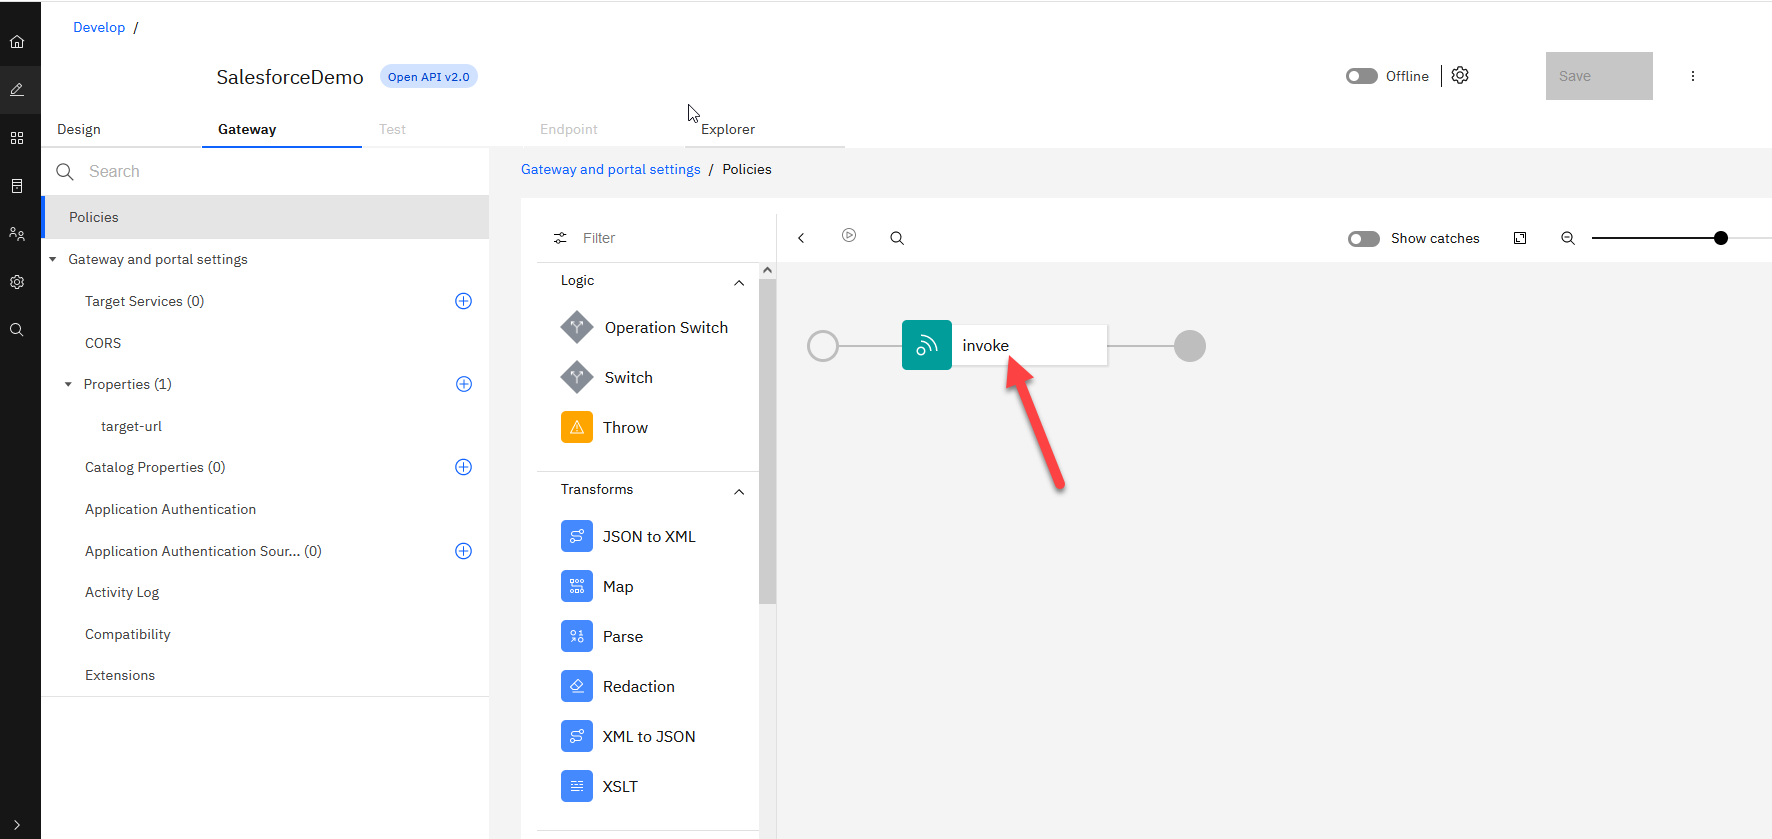This screenshot has height=839, width=1772.
Task: Select the Operation Switch policy icon
Action: tap(577, 327)
